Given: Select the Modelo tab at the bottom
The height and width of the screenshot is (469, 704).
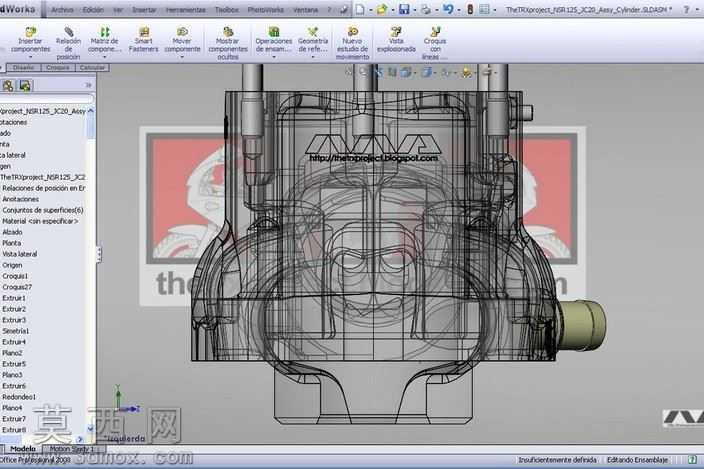Looking at the screenshot, I should [22, 448].
